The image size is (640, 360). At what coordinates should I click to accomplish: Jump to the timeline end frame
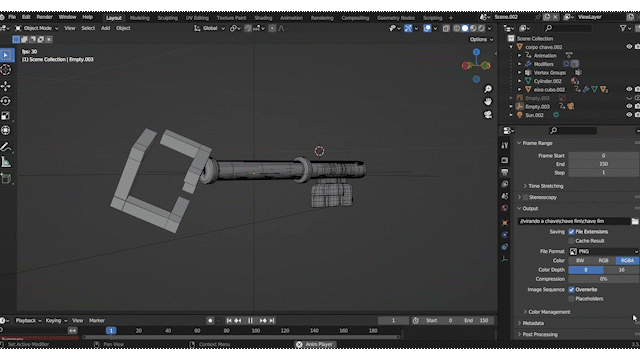pyautogui.click(x=272, y=321)
